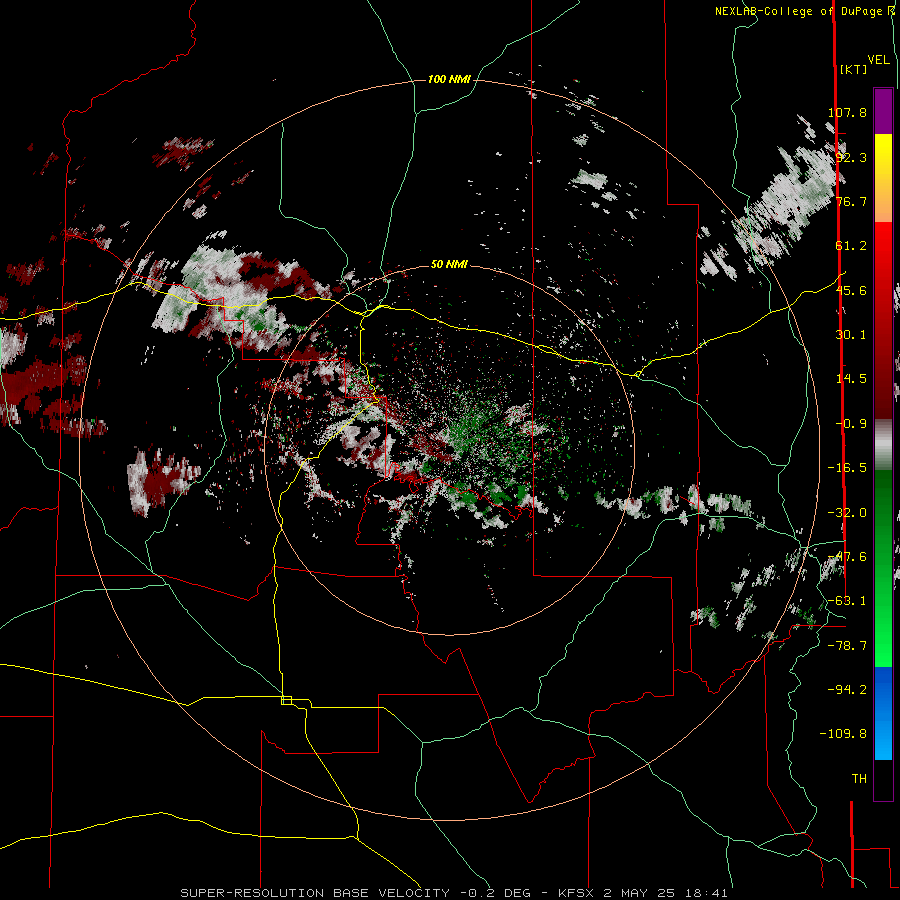Click the -16.5 velocity scale value
The image size is (900, 900).
click(847, 468)
